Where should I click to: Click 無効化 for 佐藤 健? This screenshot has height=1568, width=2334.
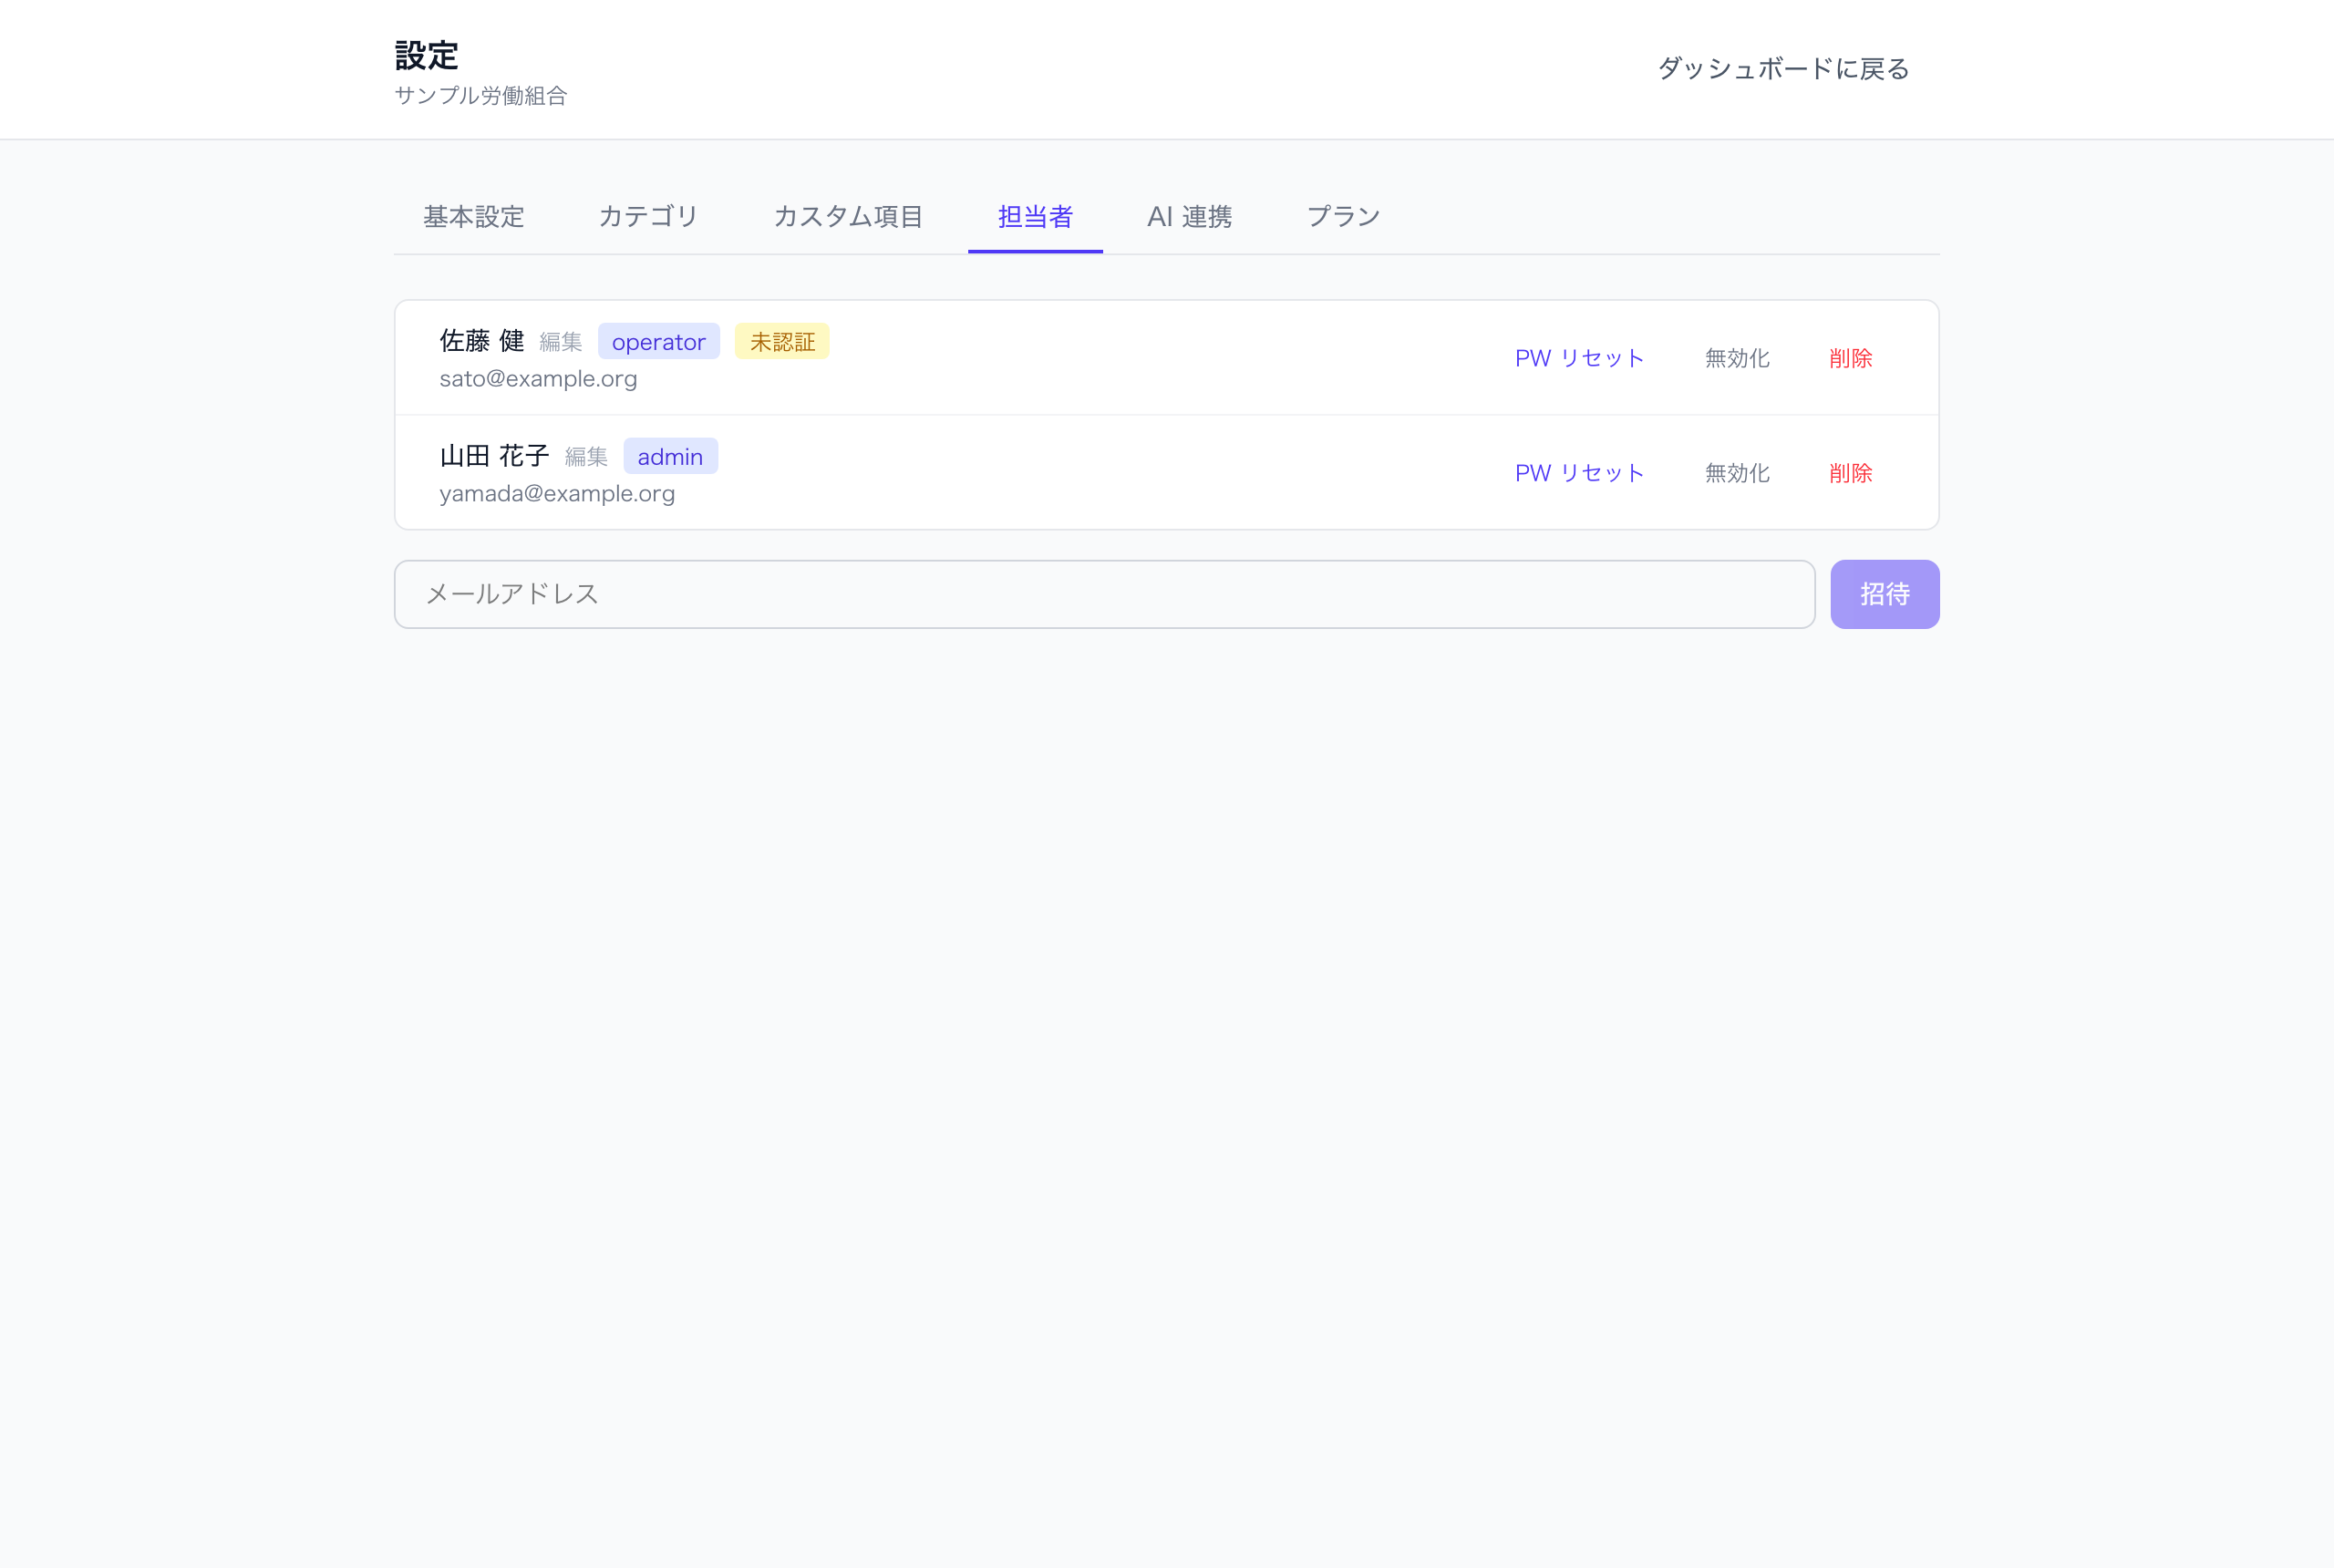click(x=1737, y=358)
